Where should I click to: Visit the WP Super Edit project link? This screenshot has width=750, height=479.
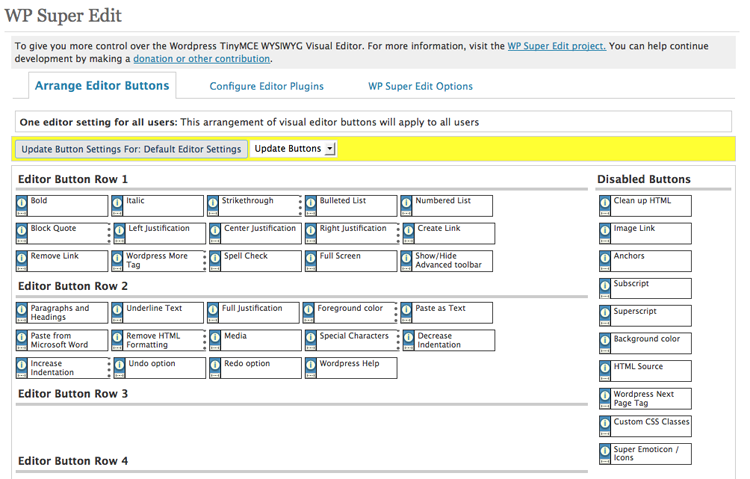pyautogui.click(x=556, y=46)
